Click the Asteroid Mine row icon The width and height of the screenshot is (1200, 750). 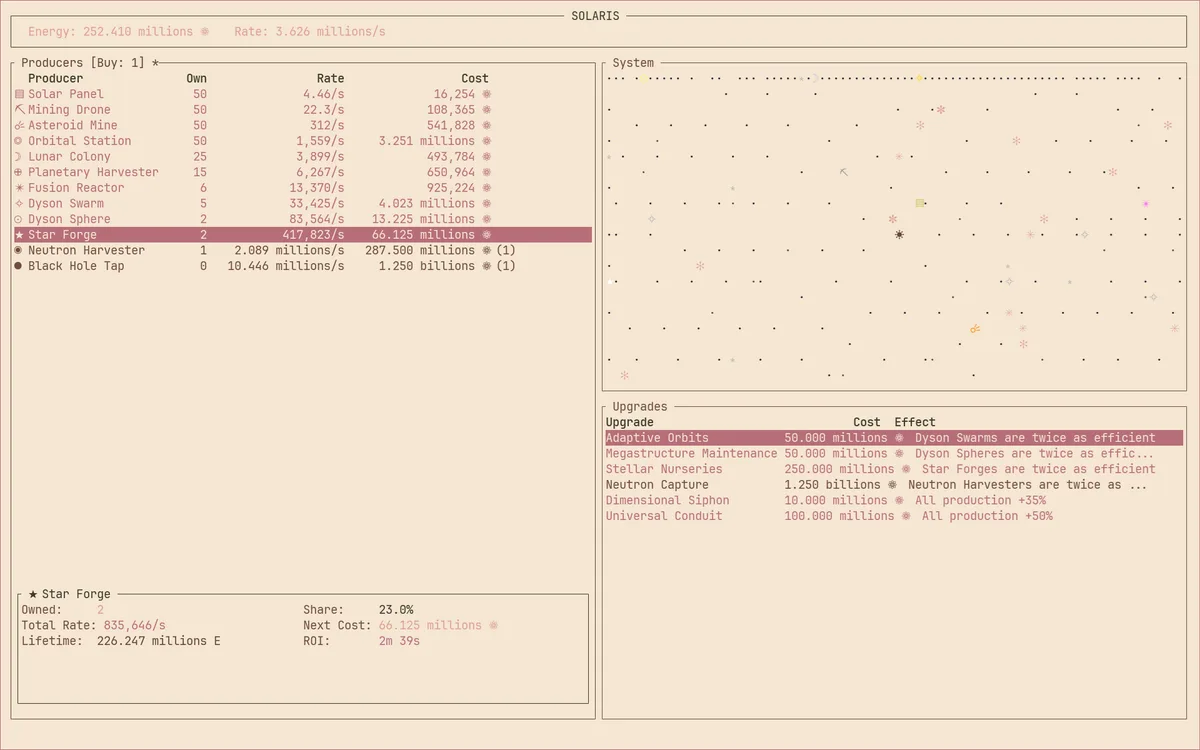tap(19, 126)
